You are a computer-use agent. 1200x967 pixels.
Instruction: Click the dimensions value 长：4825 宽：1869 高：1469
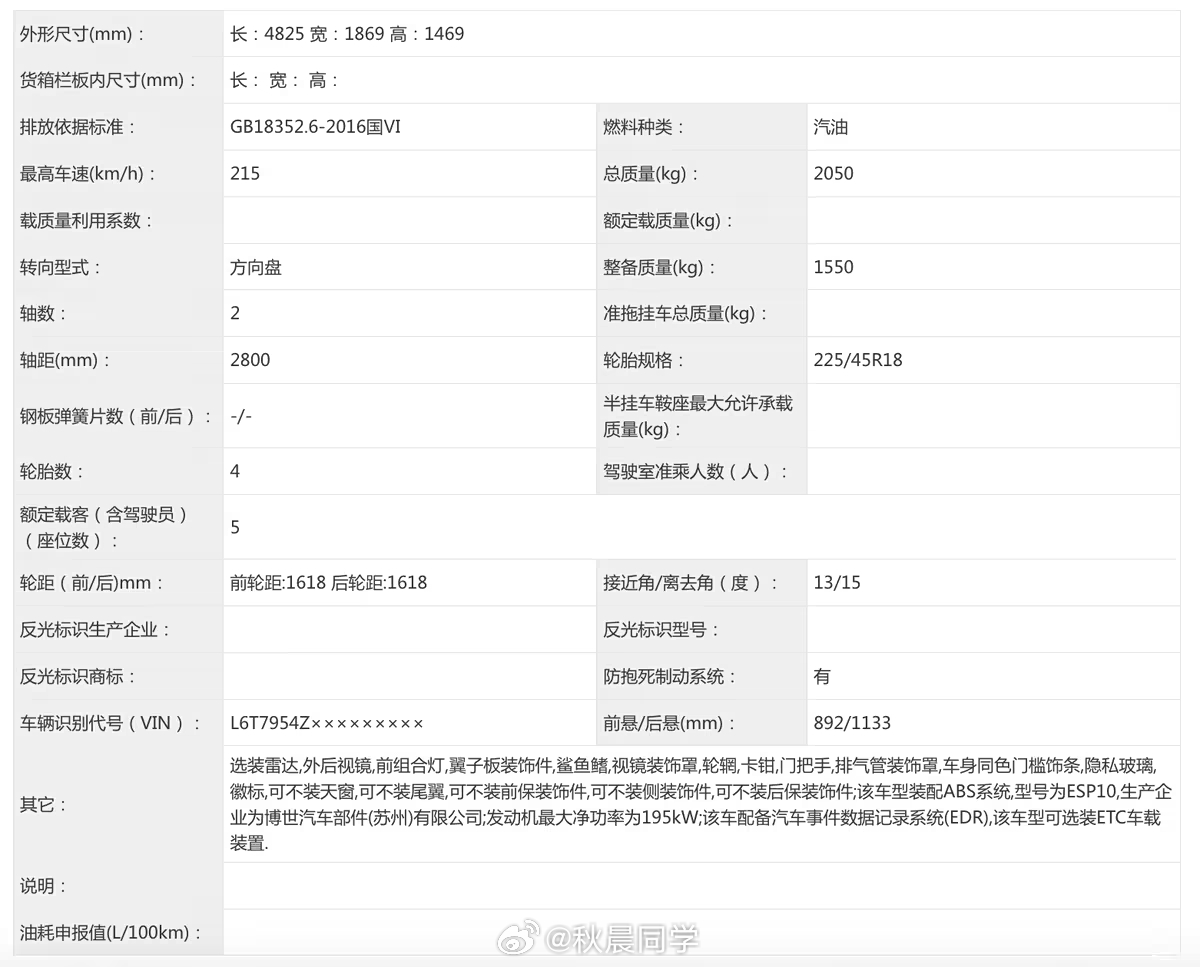[x=347, y=34]
